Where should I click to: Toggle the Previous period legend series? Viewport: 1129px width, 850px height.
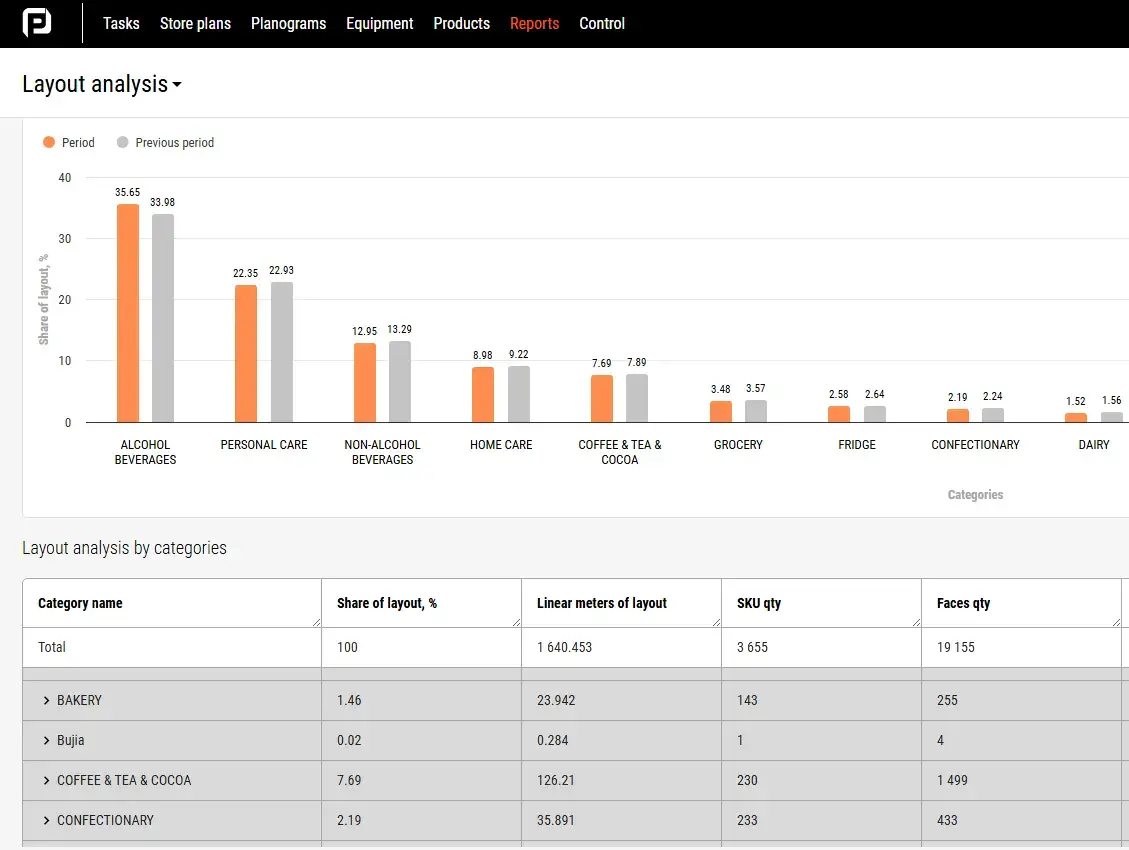[165, 143]
